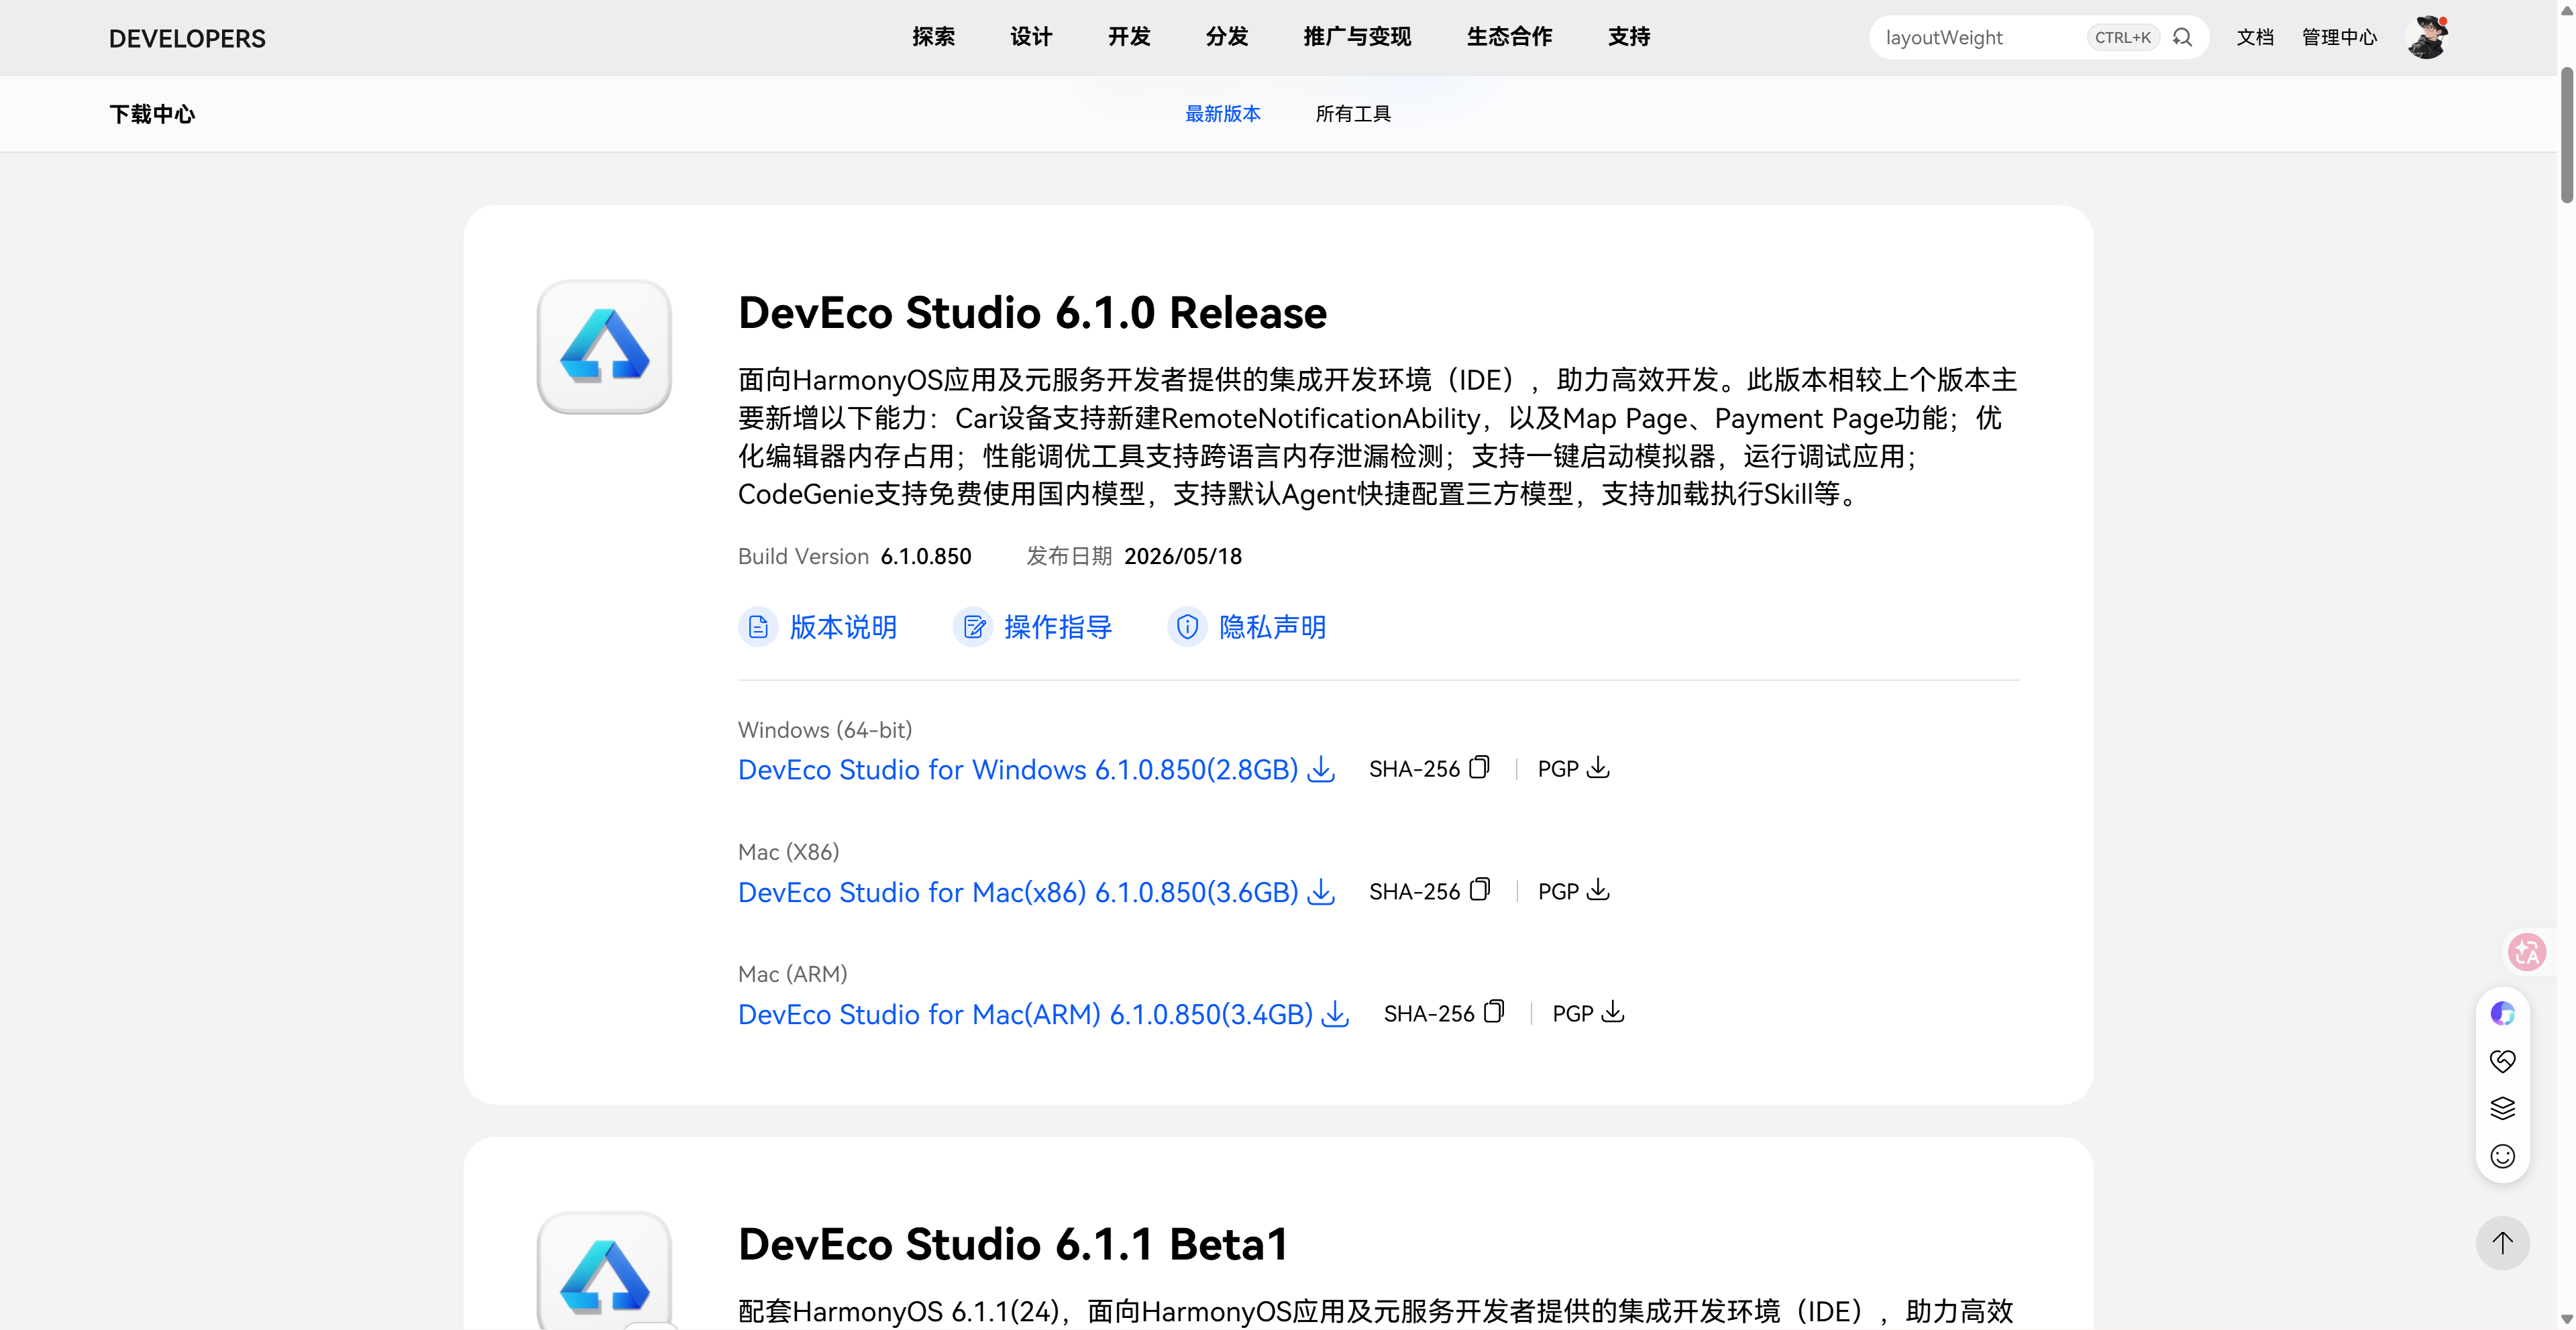Open the 分发 menu
This screenshot has height=1330, width=2576.
click(1227, 37)
